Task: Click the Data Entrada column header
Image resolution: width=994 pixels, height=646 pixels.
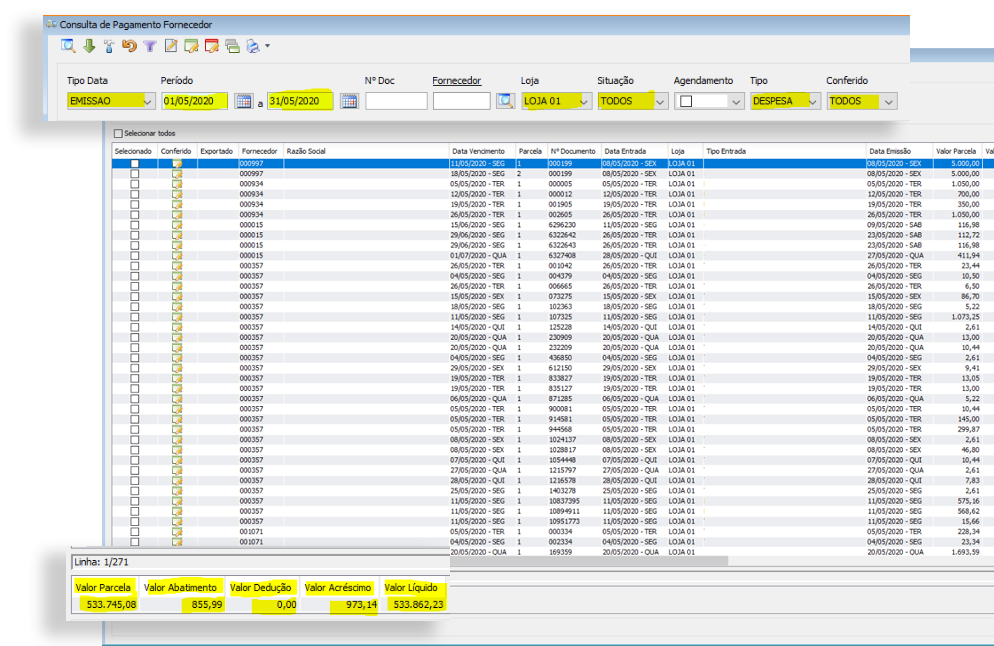Action: click(635, 152)
